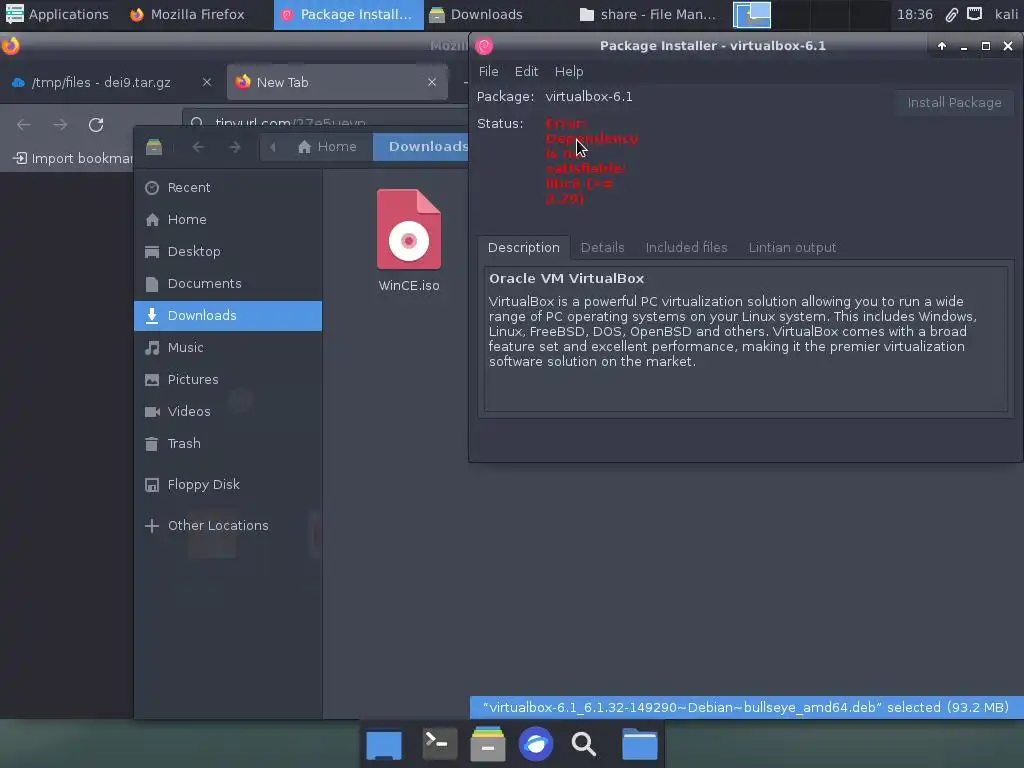
Task: Click the Firefox URL address bar
Action: pyautogui.click(x=327, y=121)
